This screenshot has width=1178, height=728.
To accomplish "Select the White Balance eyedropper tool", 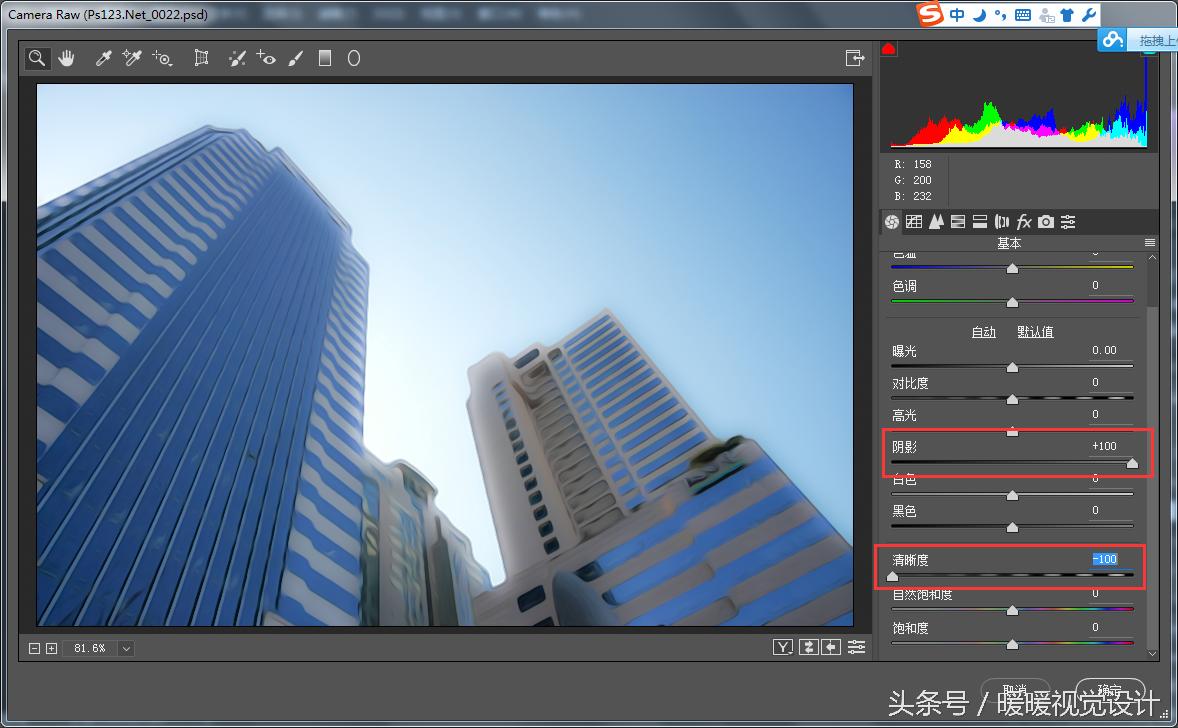I will 103,59.
